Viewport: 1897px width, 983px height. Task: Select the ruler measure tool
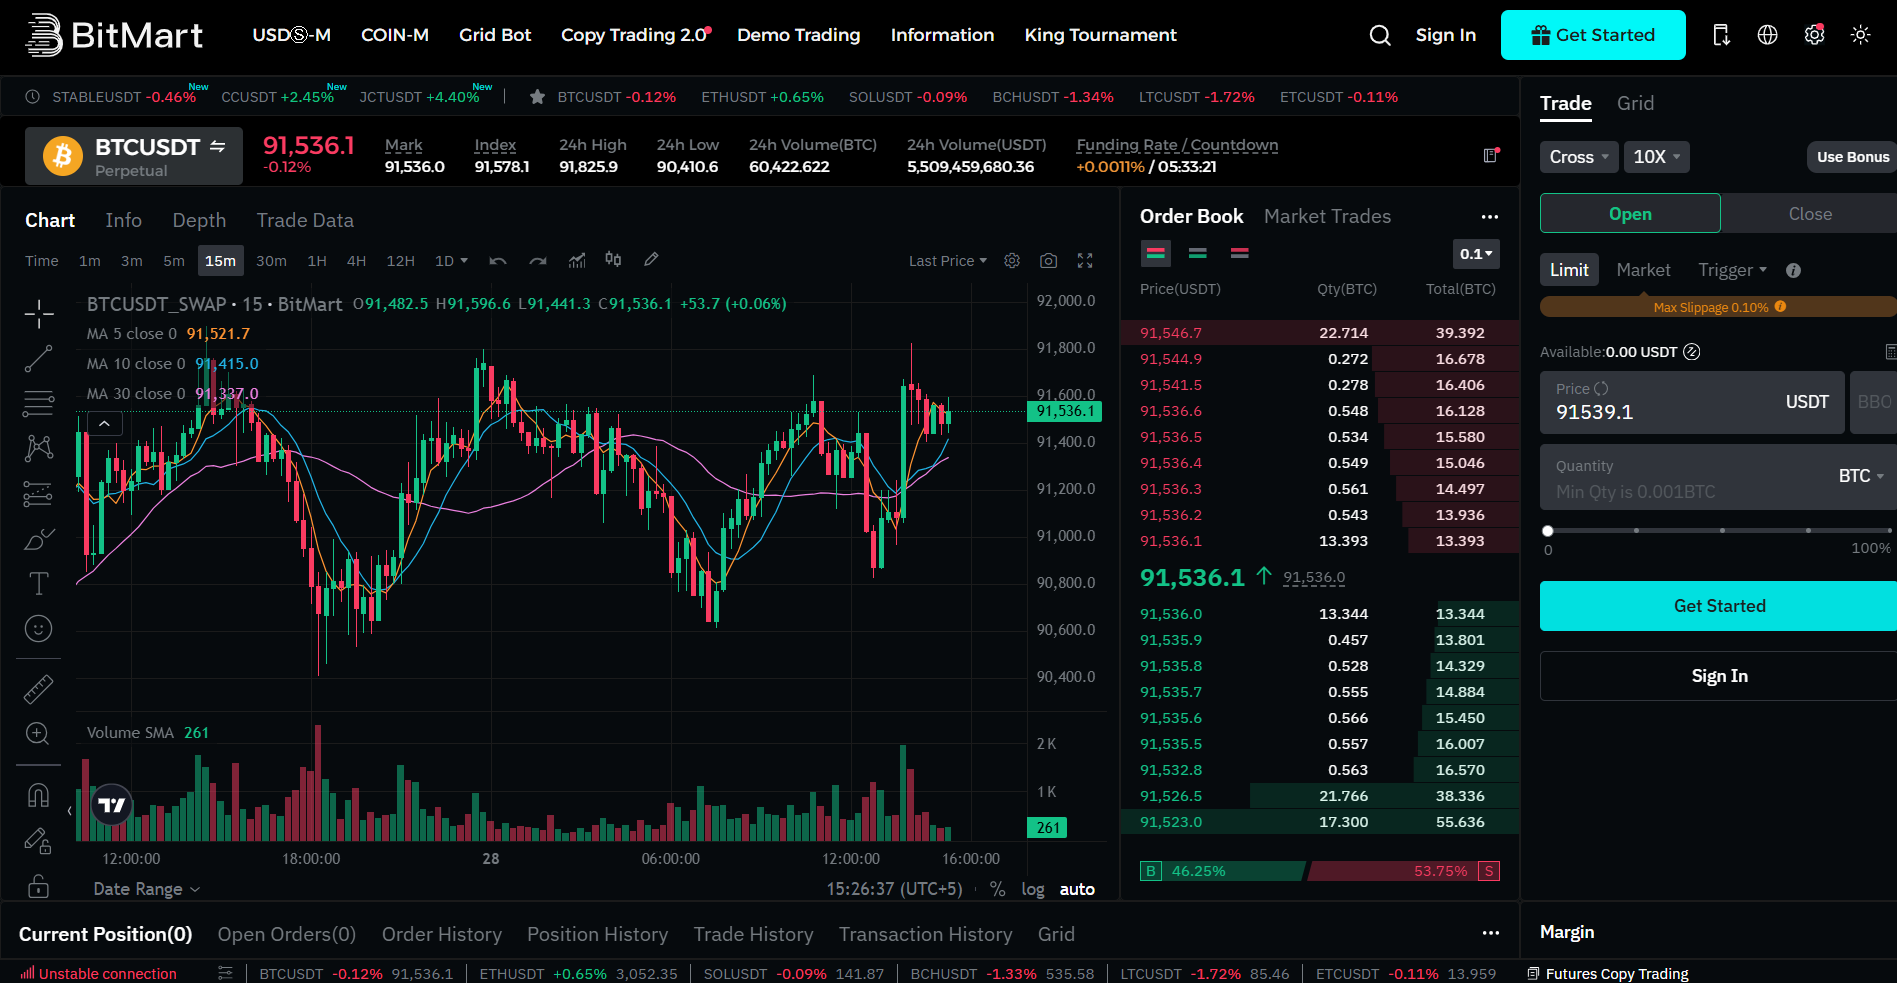(38, 688)
